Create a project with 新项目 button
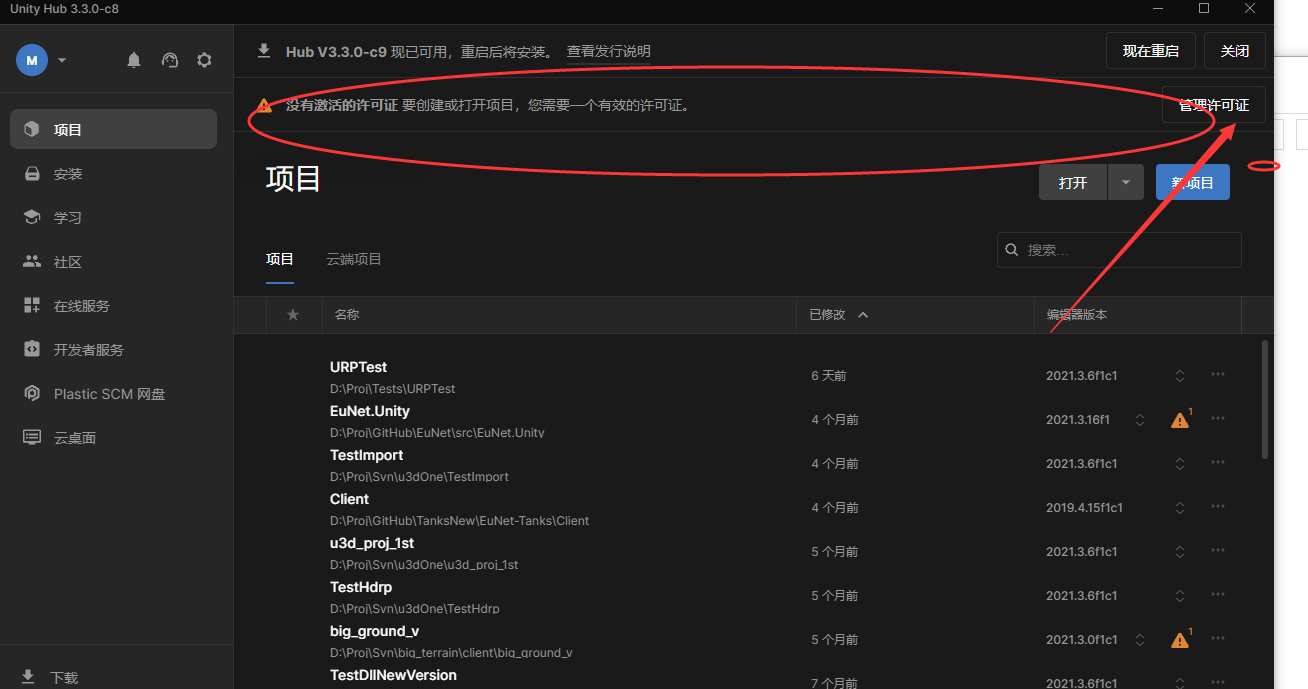This screenshot has width=1308, height=689. pos(1193,183)
